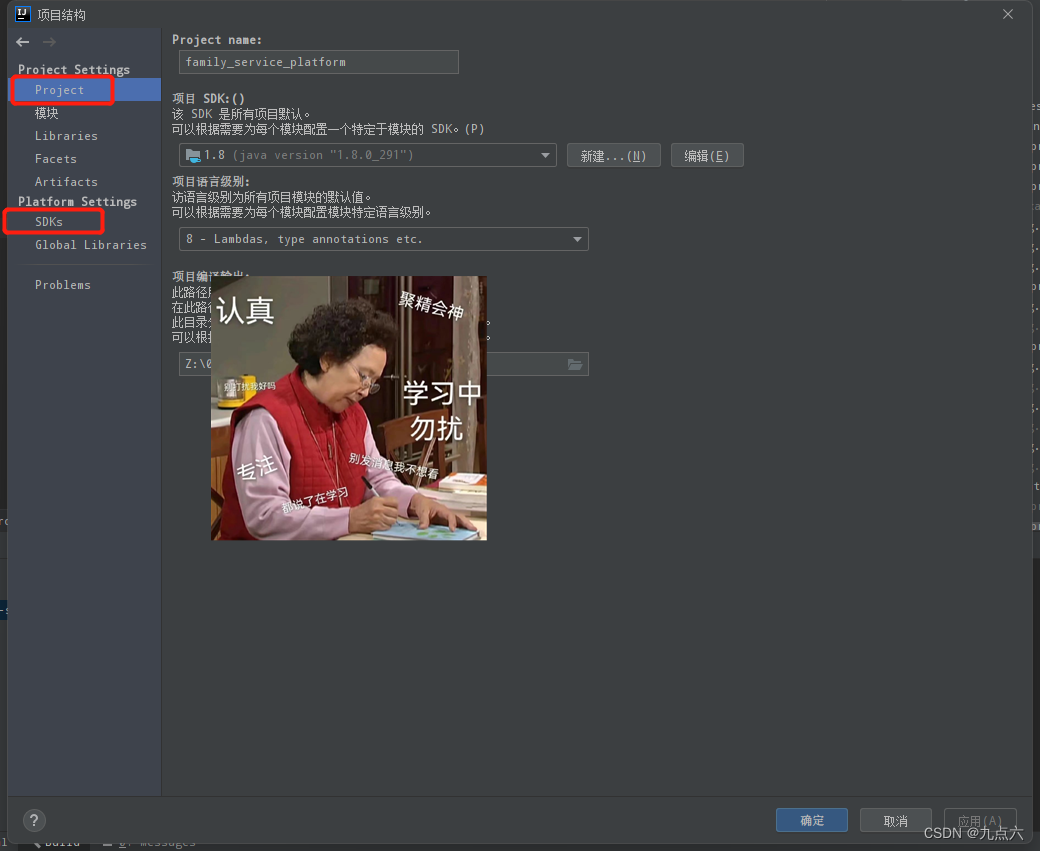The height and width of the screenshot is (851, 1040).
Task: View the Problems section
Action: (62, 284)
